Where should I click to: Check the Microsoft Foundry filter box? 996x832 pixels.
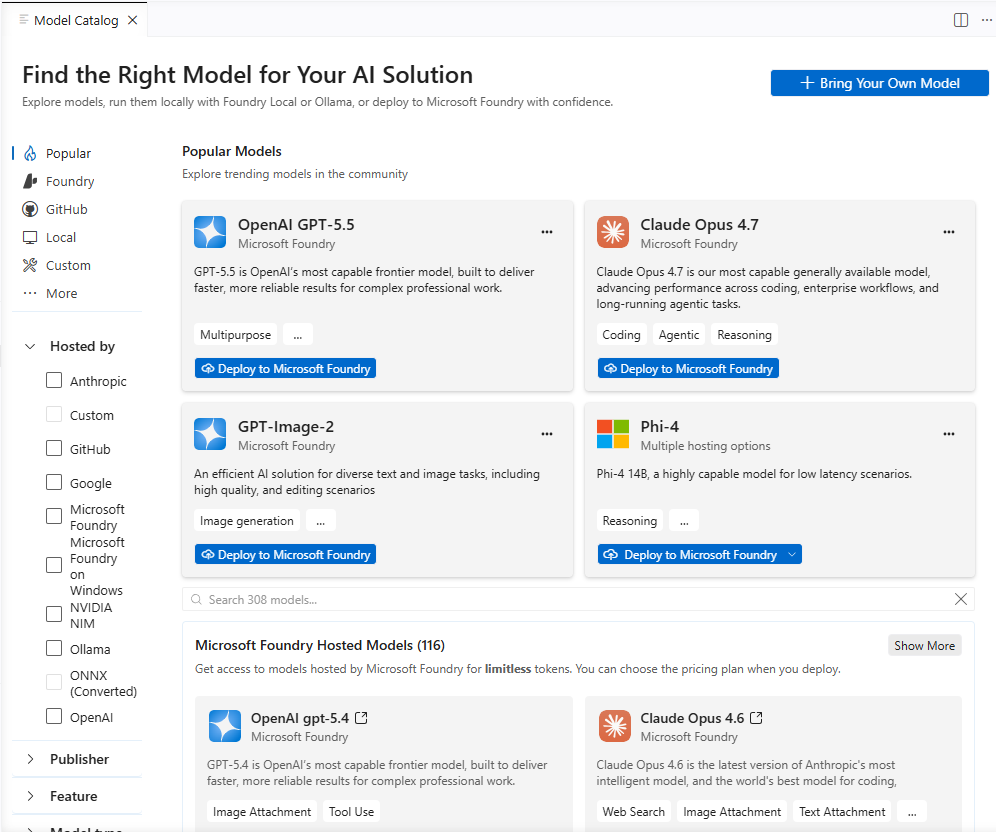pos(54,516)
